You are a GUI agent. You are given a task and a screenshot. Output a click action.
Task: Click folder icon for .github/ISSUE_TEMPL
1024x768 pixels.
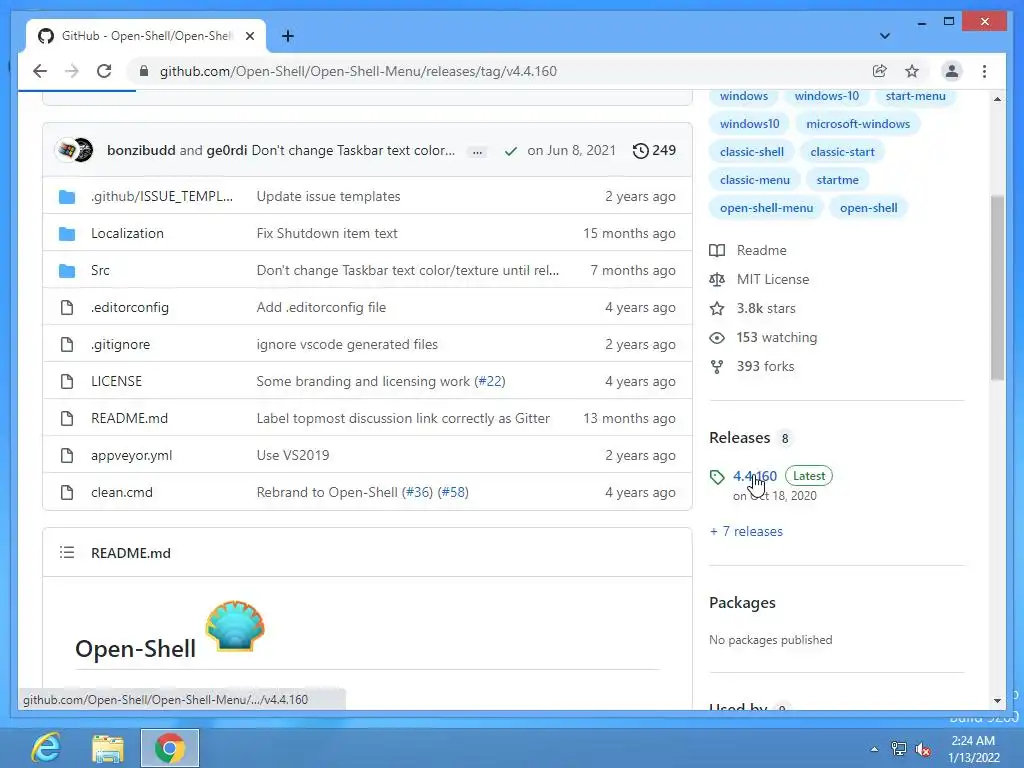coord(67,197)
